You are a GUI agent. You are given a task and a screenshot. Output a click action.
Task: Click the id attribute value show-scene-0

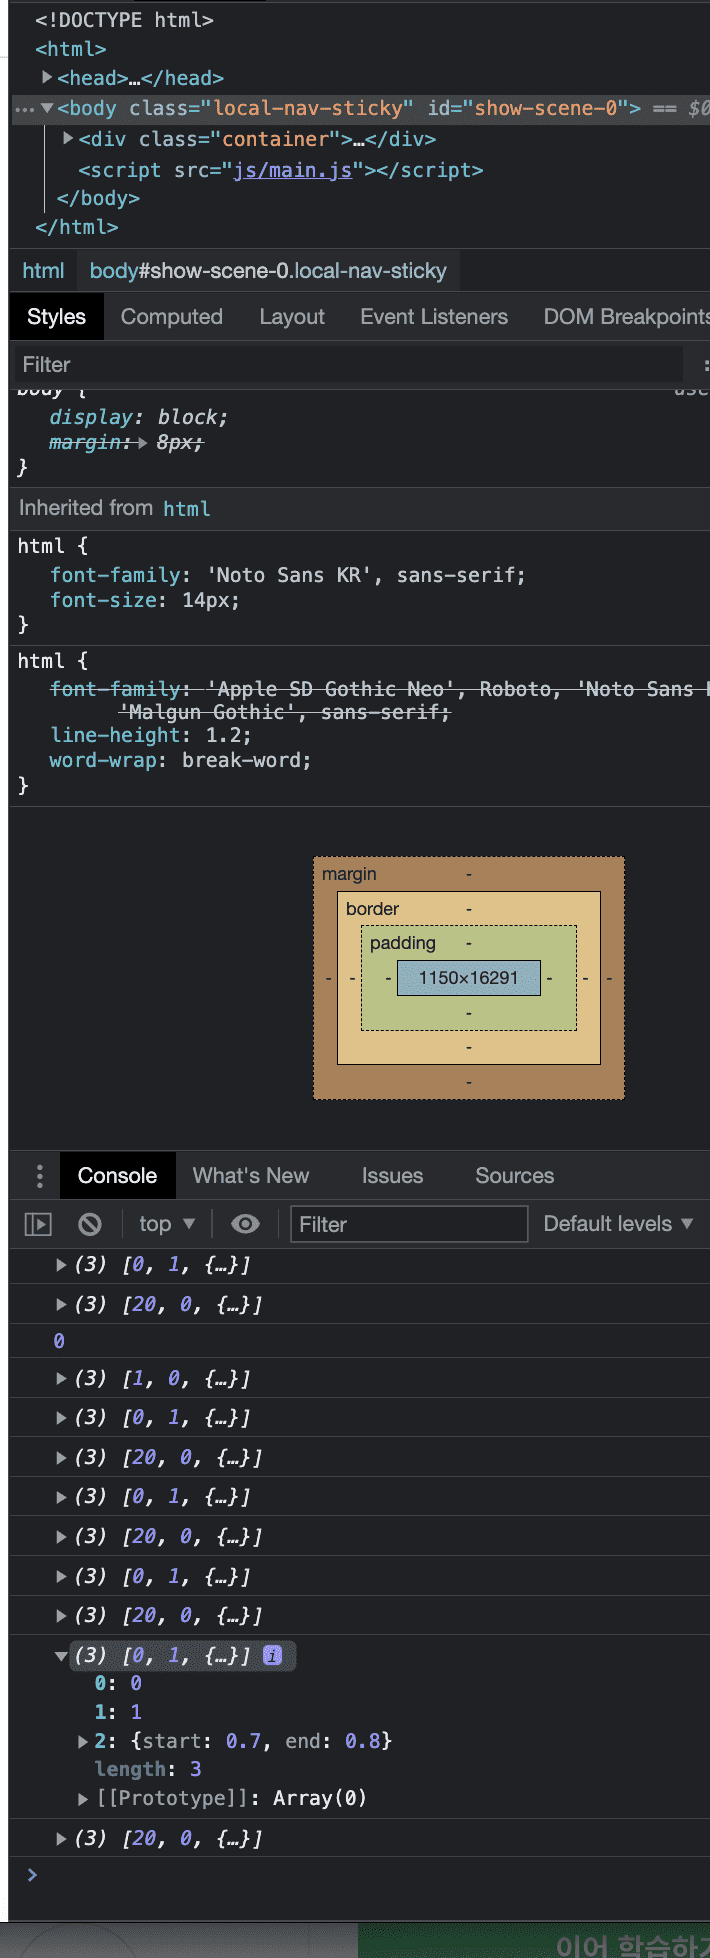click(546, 108)
